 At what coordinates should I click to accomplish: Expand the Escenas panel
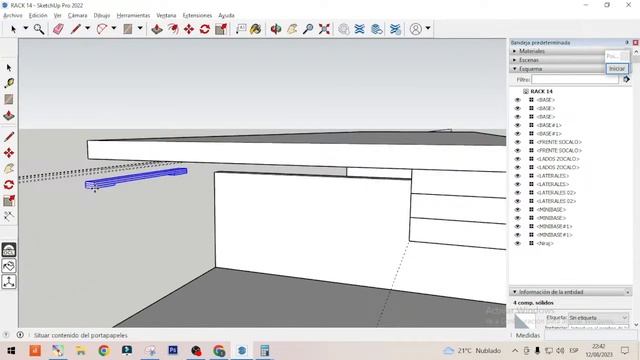(515, 60)
